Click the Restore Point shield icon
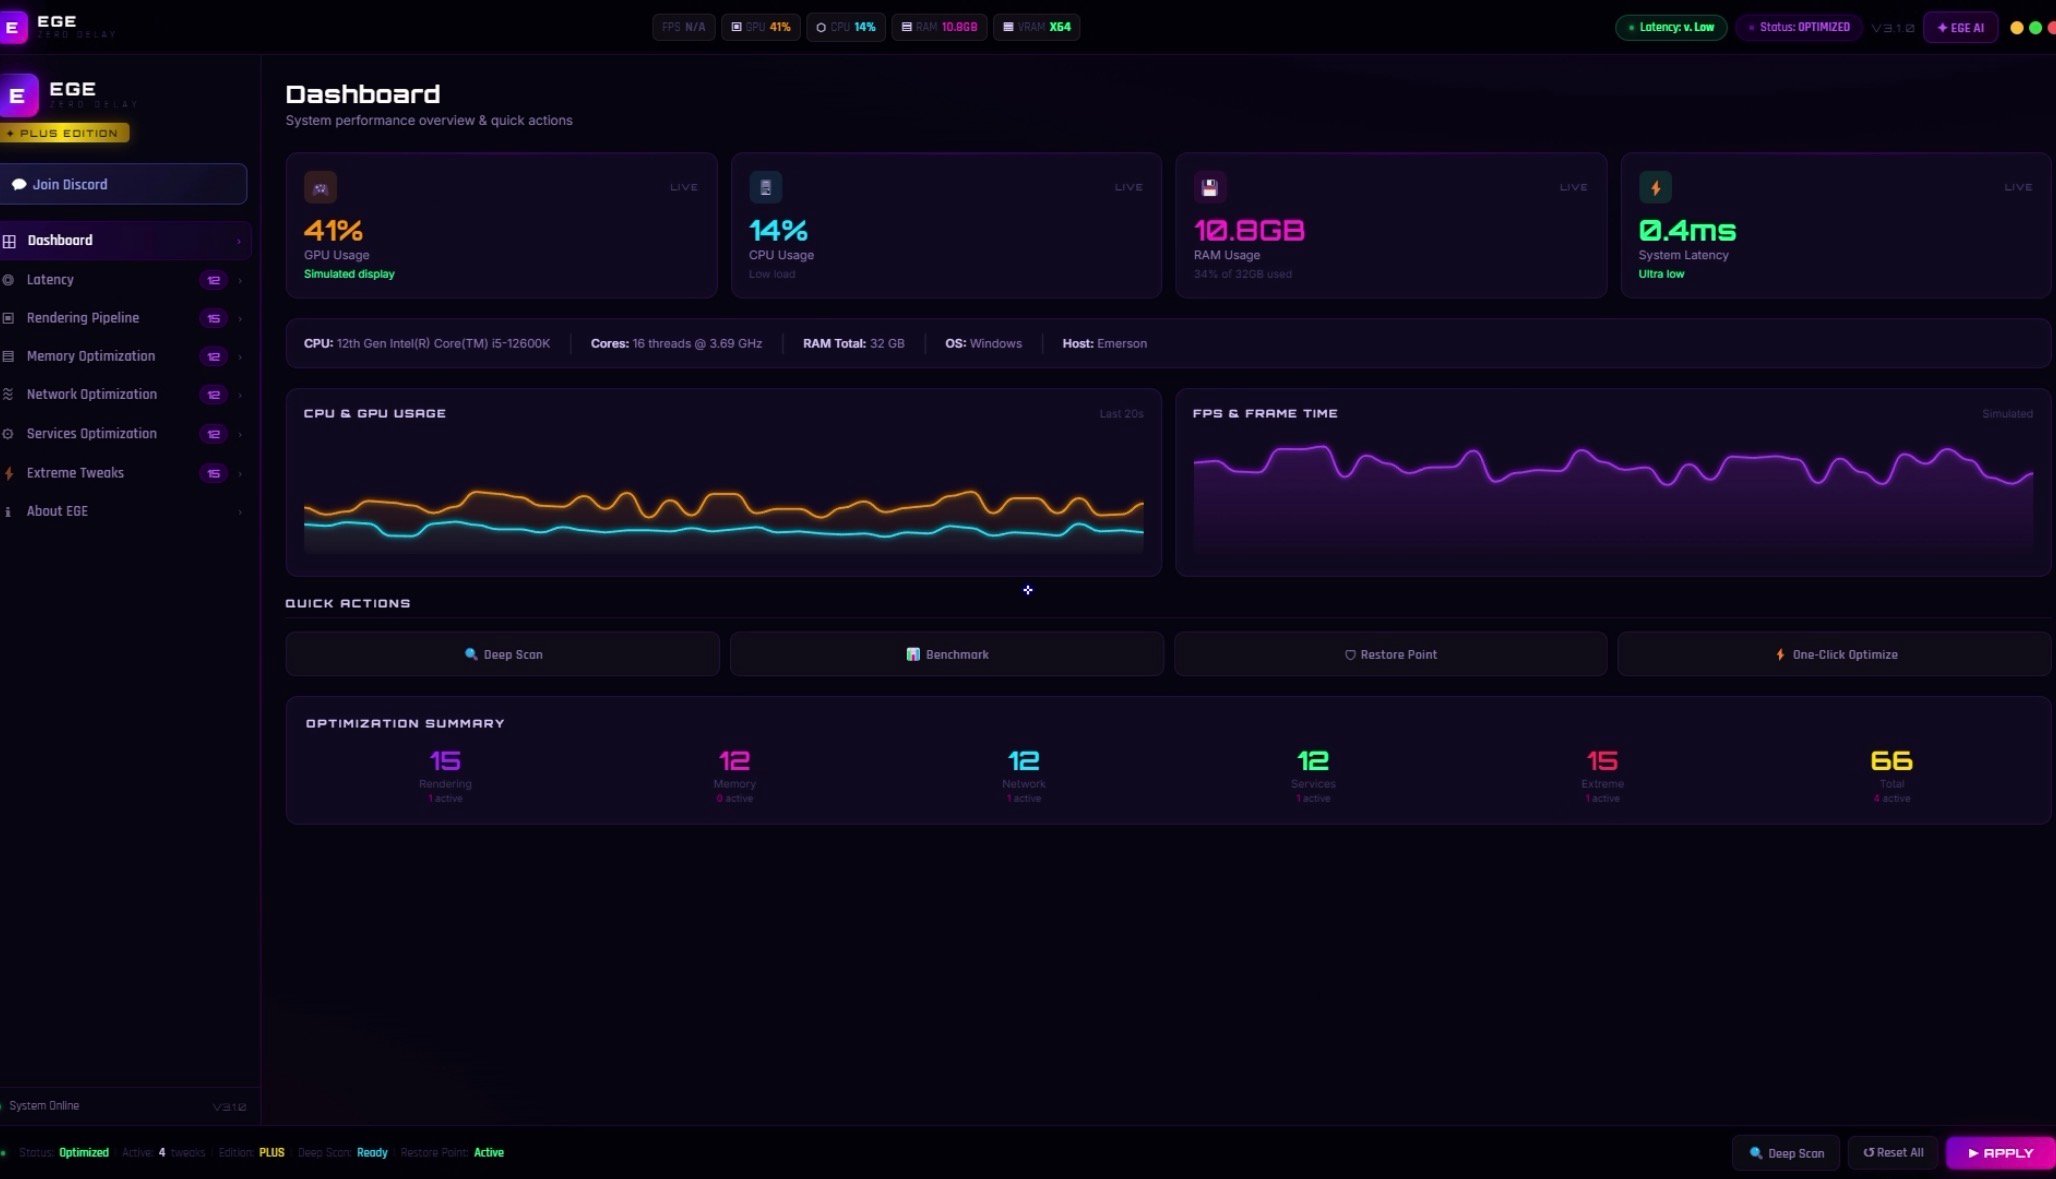 (1350, 655)
